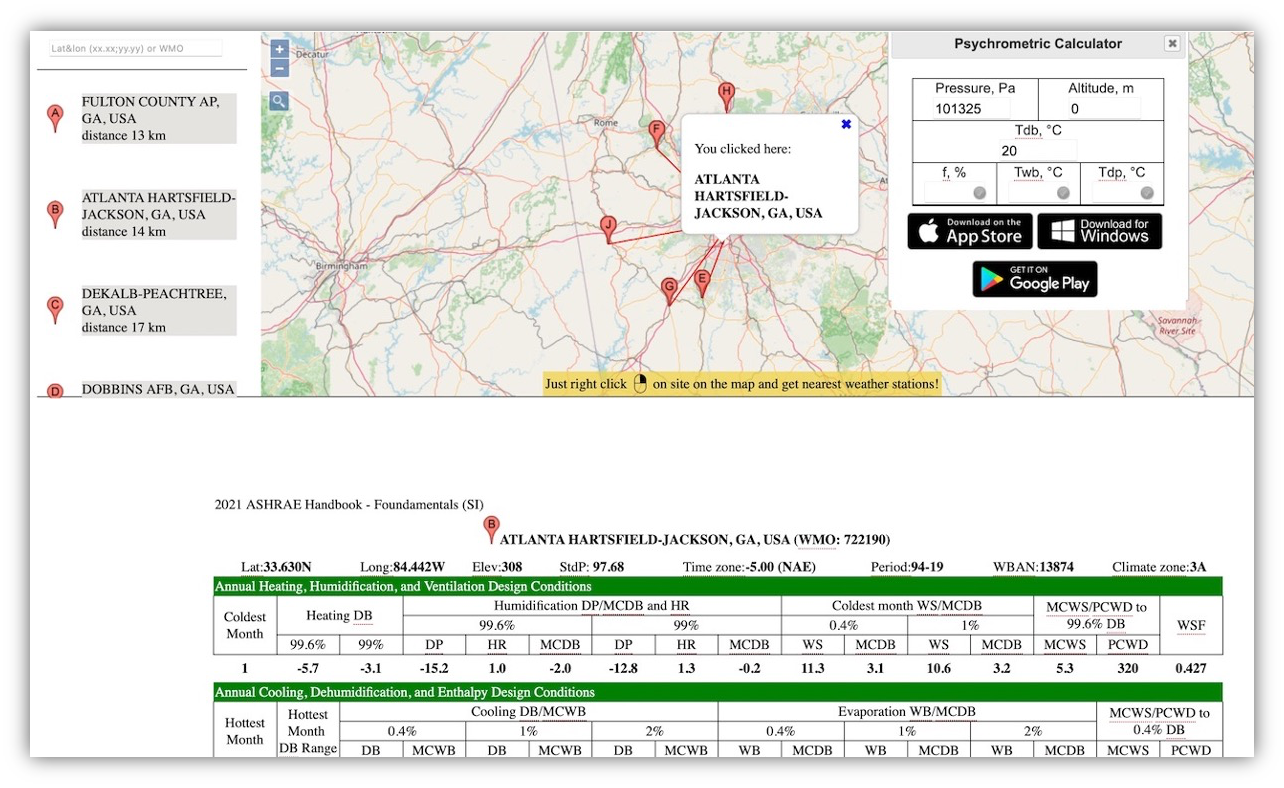Select map marker F
This screenshot has height=788, width=1284.
tap(657, 131)
